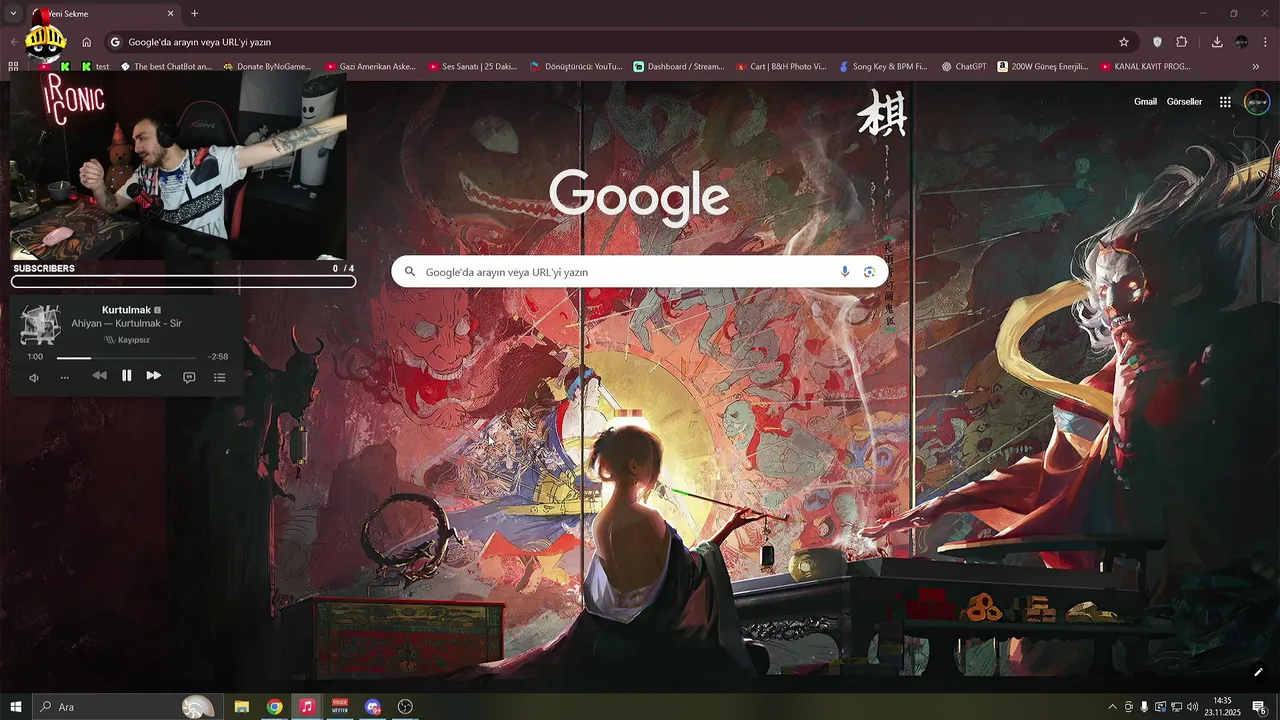This screenshot has height=720, width=1280.
Task: Click 'Ahiyan — Kurtulmak - Sir' text
Action: [x=126, y=324]
